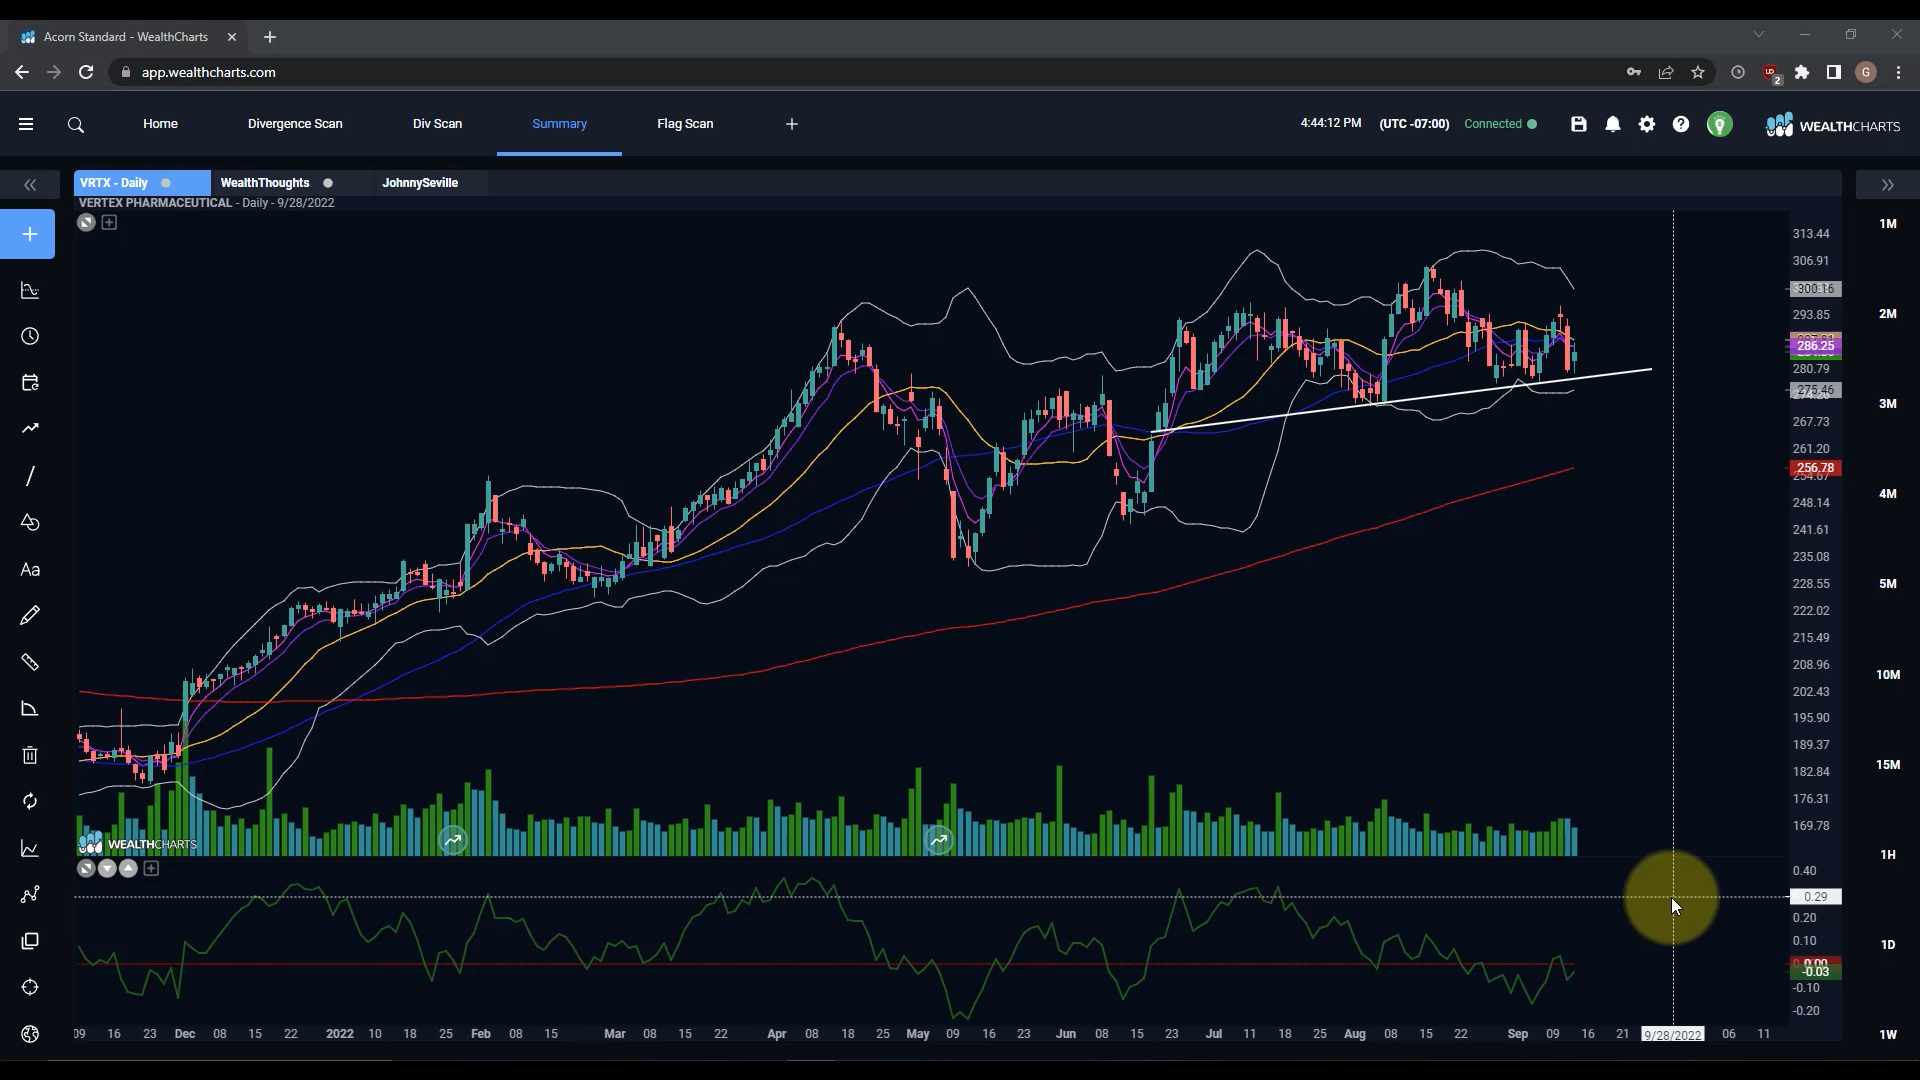Viewport: 1920px width, 1080px height.
Task: Select the Aa text tool
Action: (x=30, y=570)
